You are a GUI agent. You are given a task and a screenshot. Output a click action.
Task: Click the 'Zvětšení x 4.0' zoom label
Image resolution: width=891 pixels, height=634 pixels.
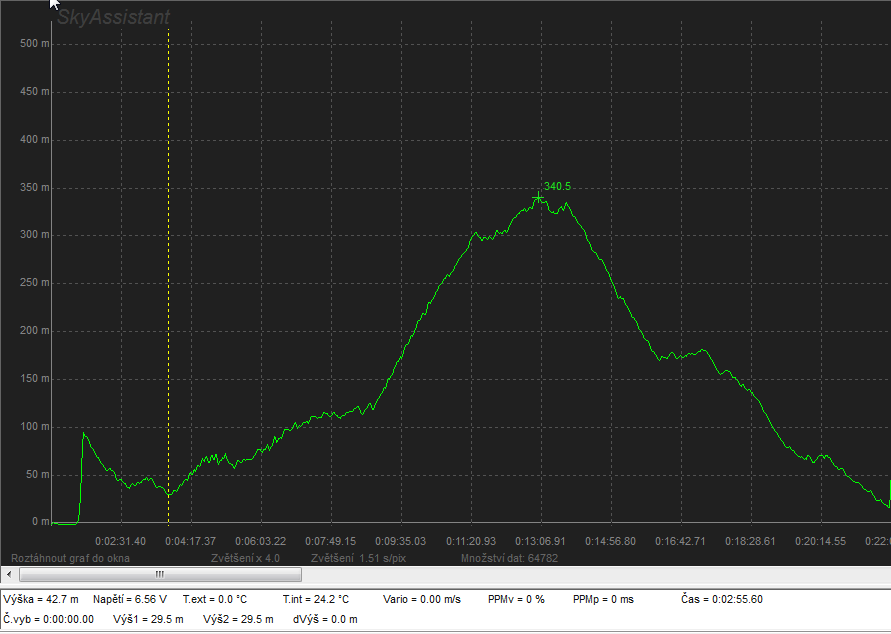pyautogui.click(x=246, y=557)
